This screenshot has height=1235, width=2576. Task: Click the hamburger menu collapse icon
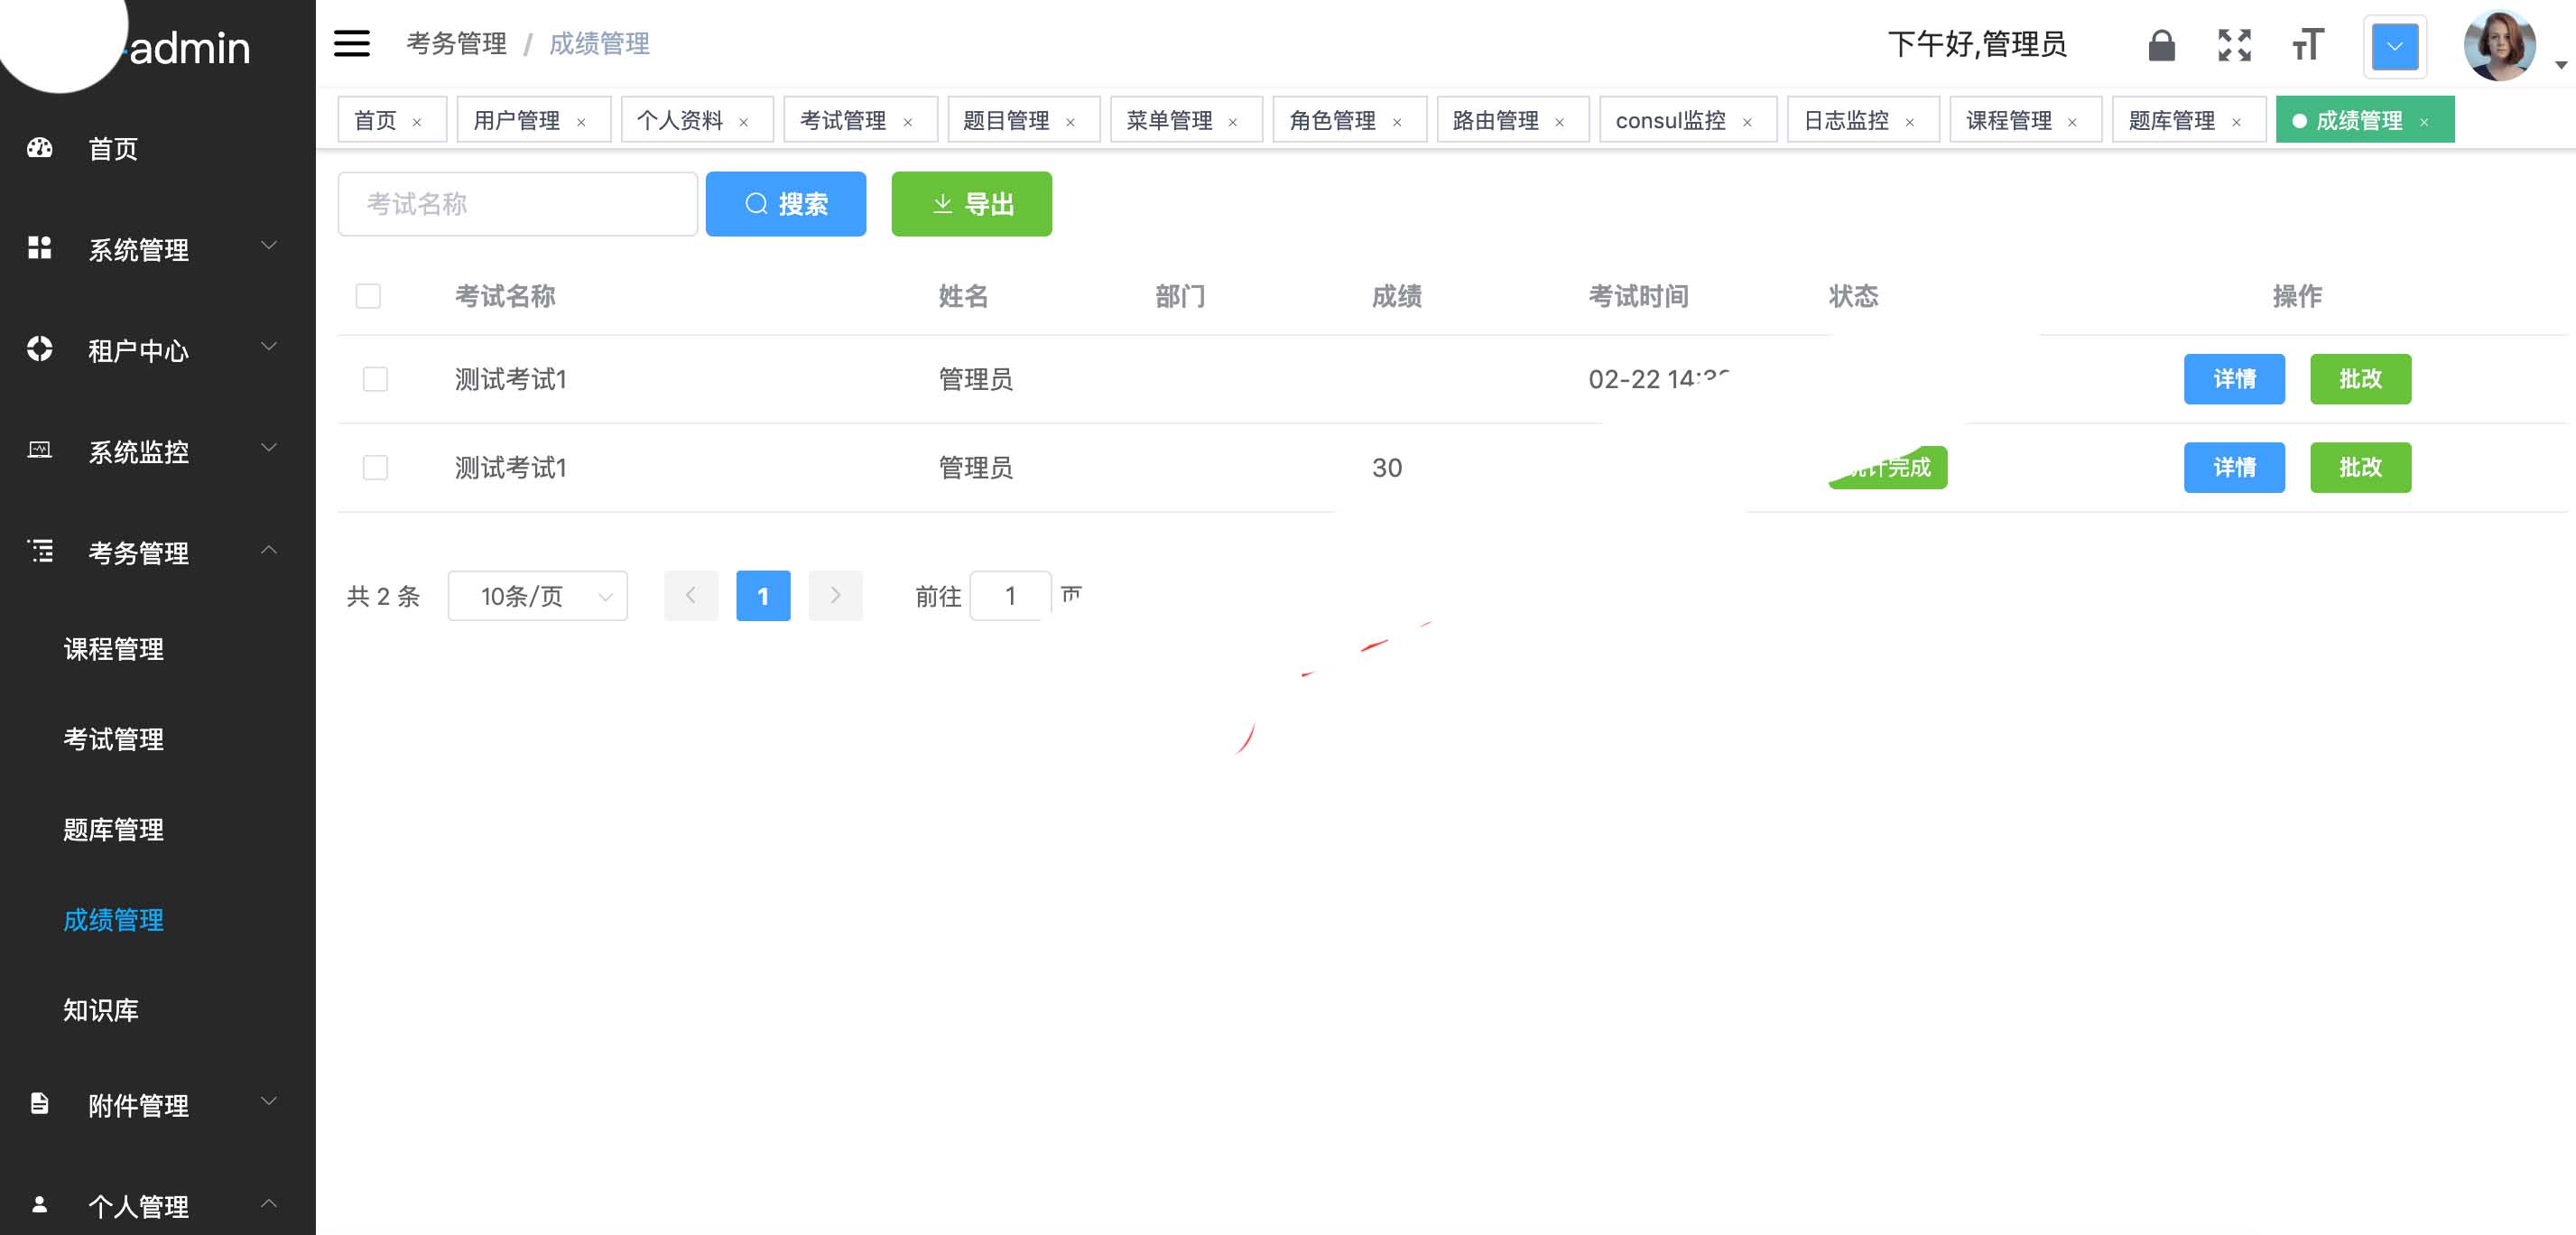[x=351, y=44]
